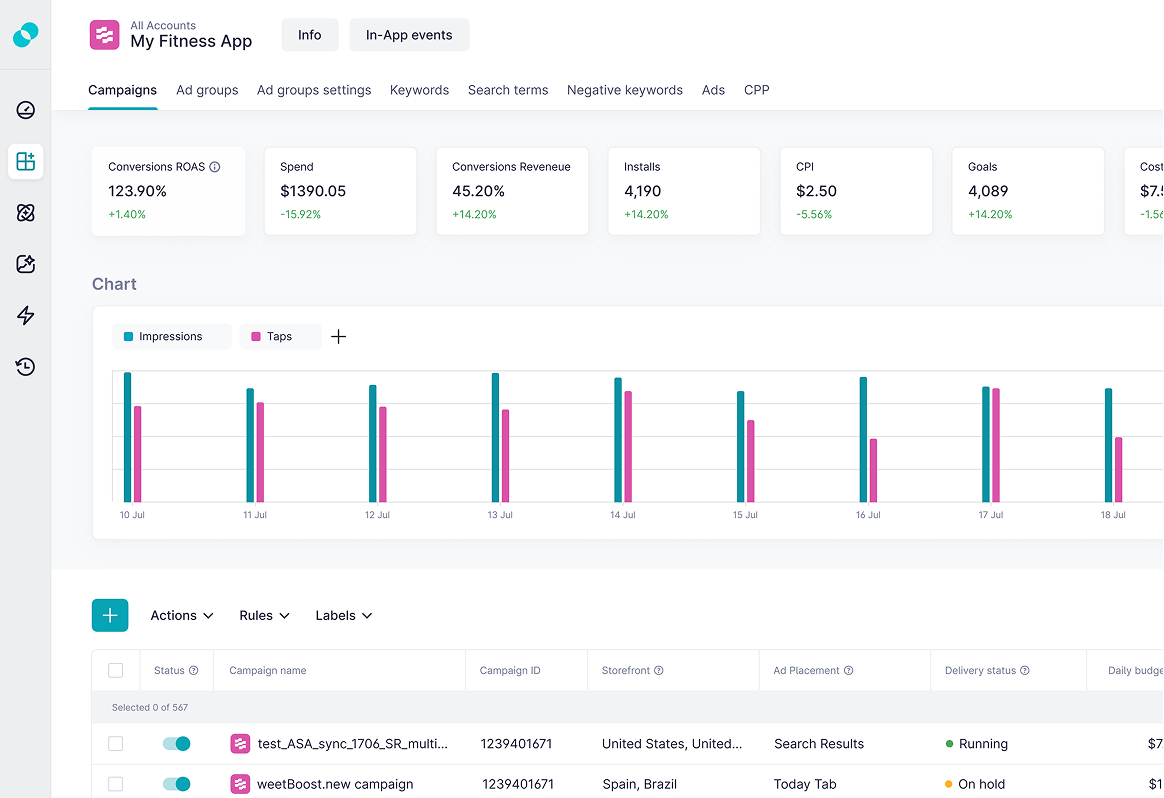Check the select-all campaigns header checkbox
Image resolution: width=1164 pixels, height=798 pixels.
(115, 671)
